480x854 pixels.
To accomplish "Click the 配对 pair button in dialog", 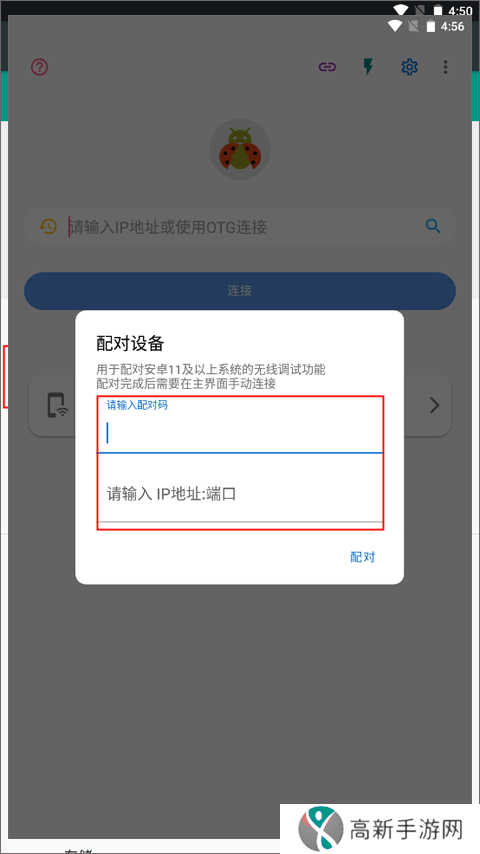I will tap(362, 557).
